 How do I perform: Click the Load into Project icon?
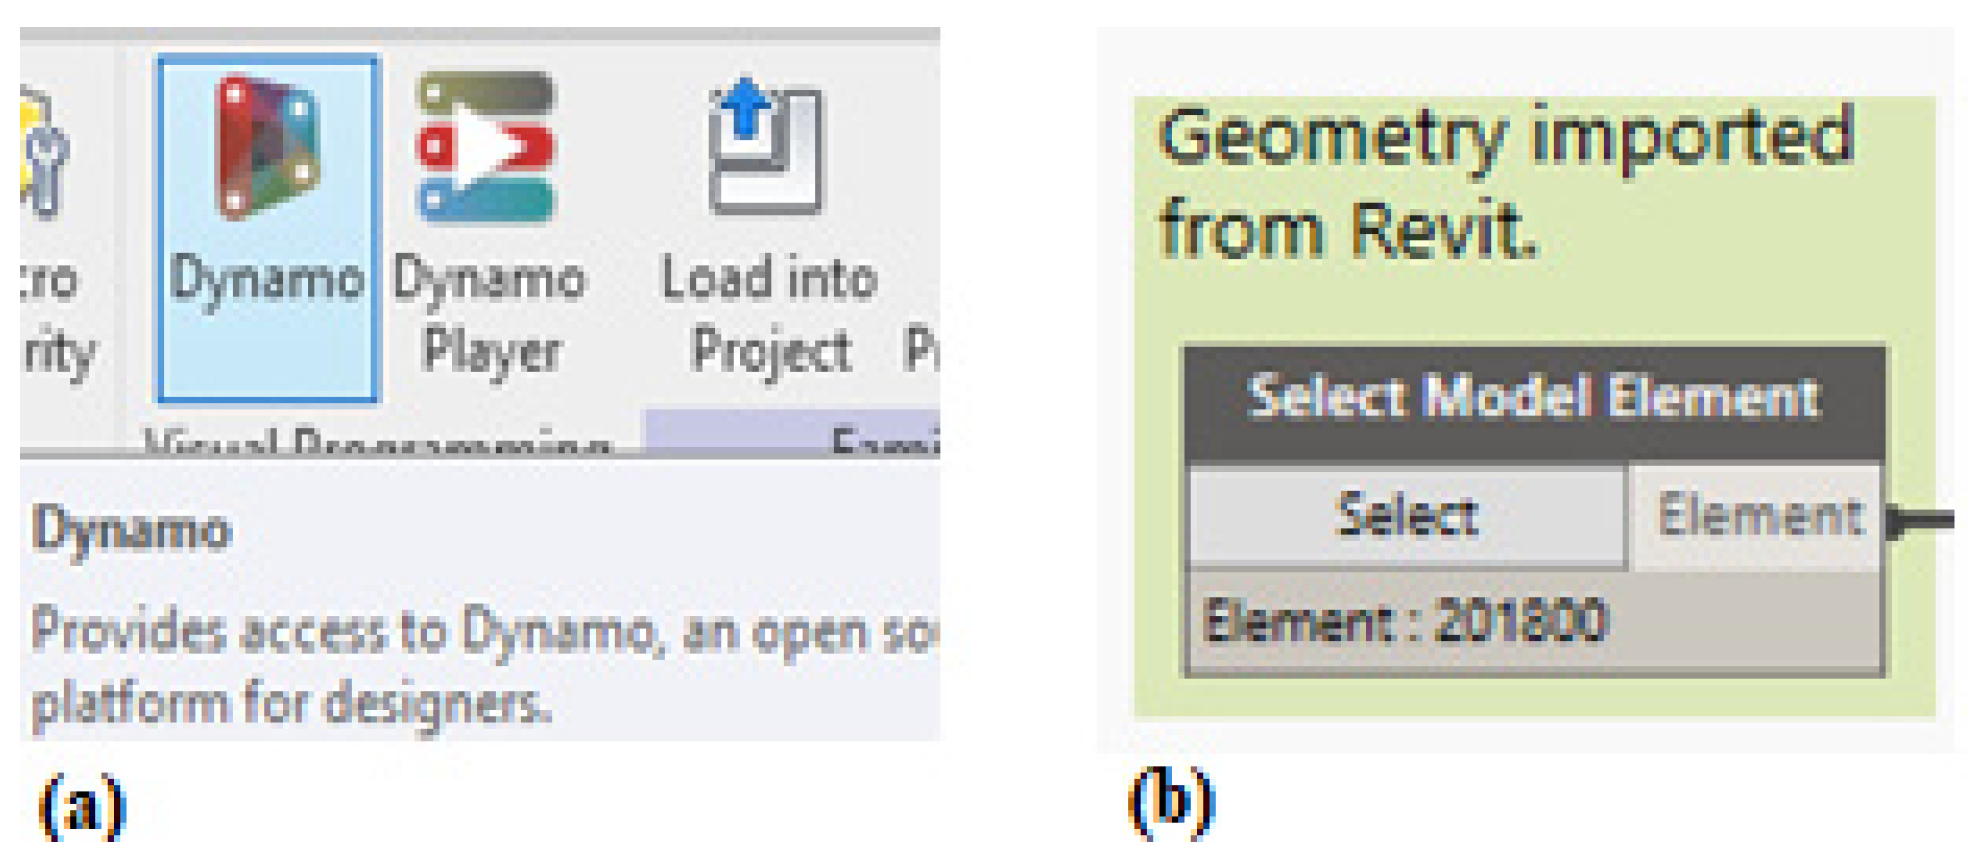766,146
